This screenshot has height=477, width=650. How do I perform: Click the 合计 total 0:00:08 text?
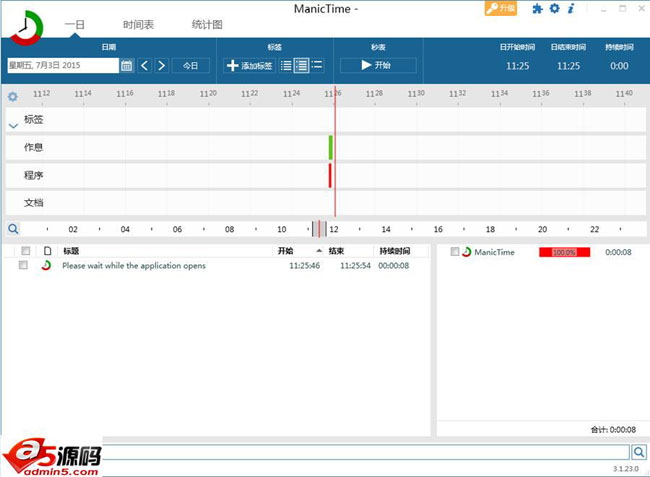(x=613, y=430)
